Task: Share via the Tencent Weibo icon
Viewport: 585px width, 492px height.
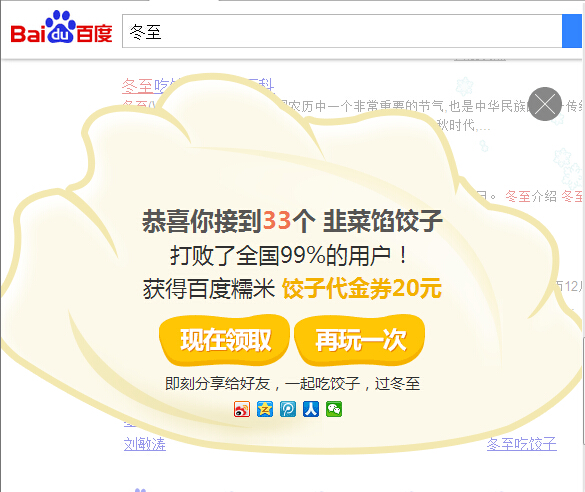Action: pyautogui.click(x=288, y=409)
